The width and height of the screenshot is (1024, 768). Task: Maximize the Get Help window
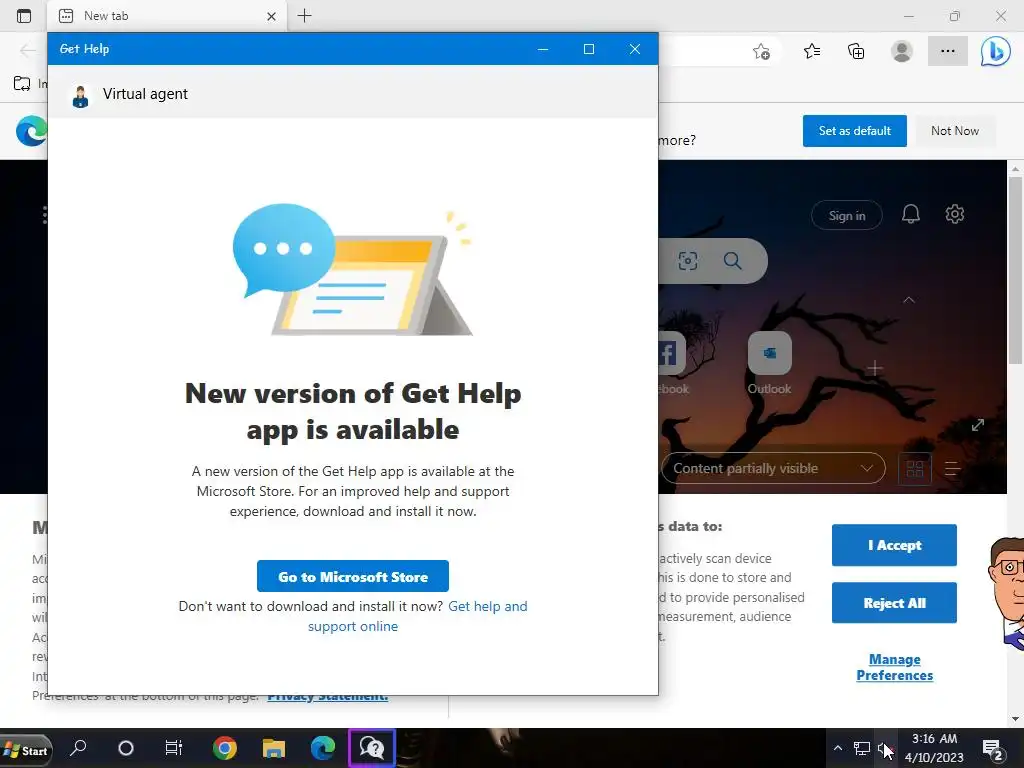pos(588,49)
